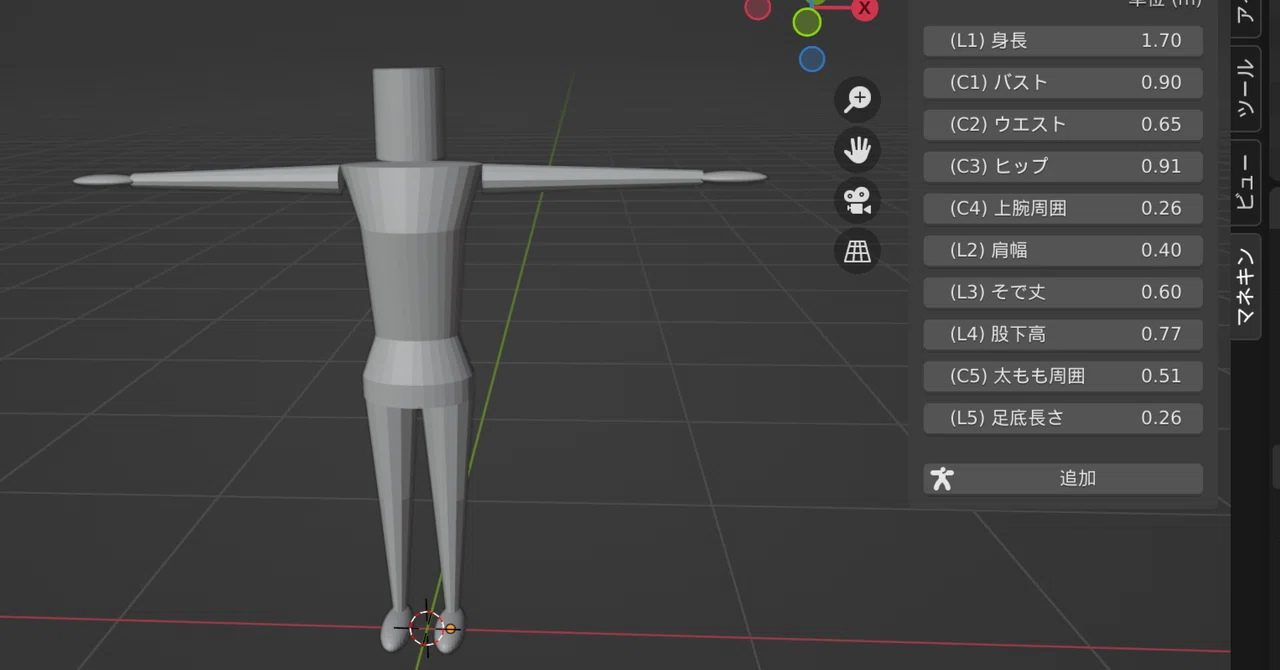Image resolution: width=1280 pixels, height=670 pixels.
Task: Click the (C3) ヒップ value field
Action: [x=1063, y=166]
